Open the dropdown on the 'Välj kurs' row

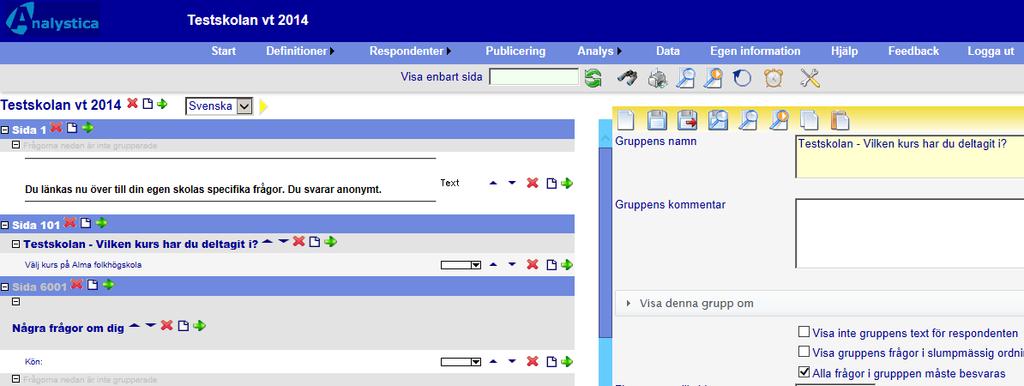[461, 265]
